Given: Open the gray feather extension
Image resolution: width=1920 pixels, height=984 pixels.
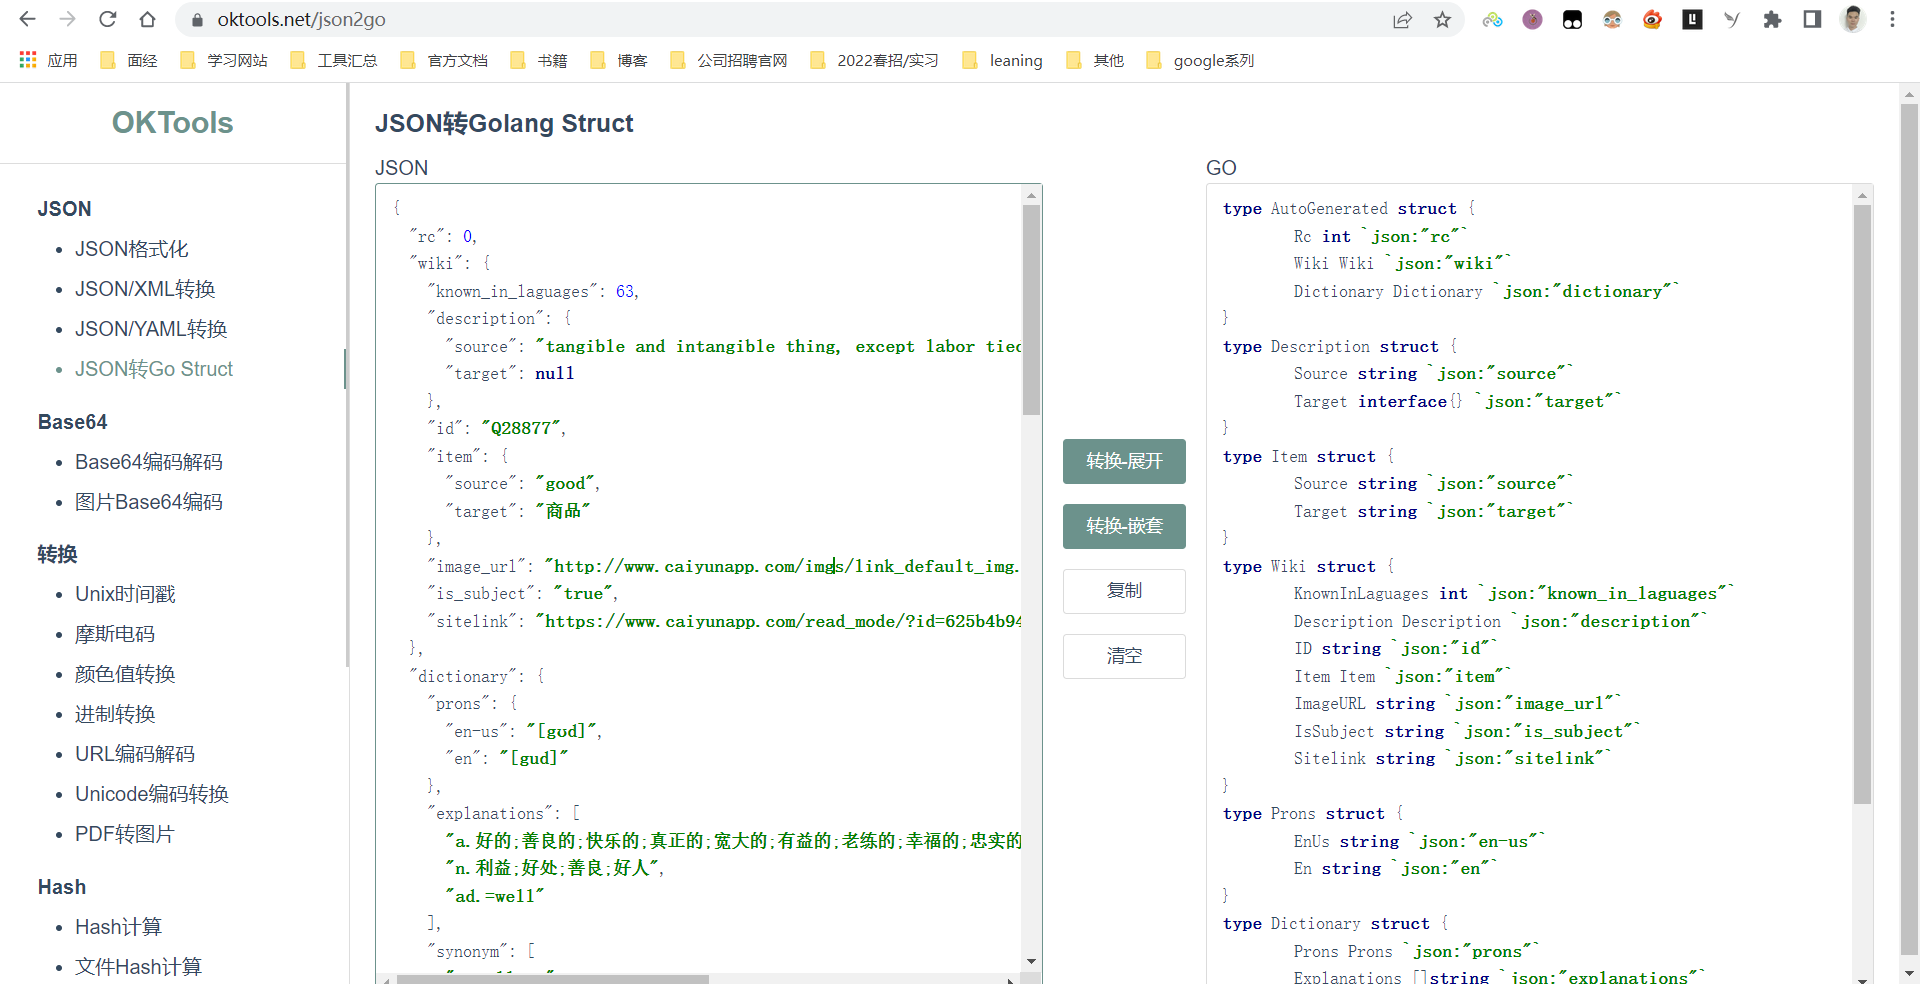Looking at the screenshot, I should (1732, 20).
